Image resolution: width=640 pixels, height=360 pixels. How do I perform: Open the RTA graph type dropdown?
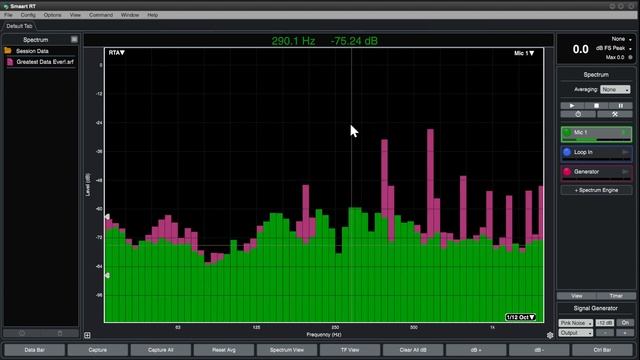click(116, 53)
